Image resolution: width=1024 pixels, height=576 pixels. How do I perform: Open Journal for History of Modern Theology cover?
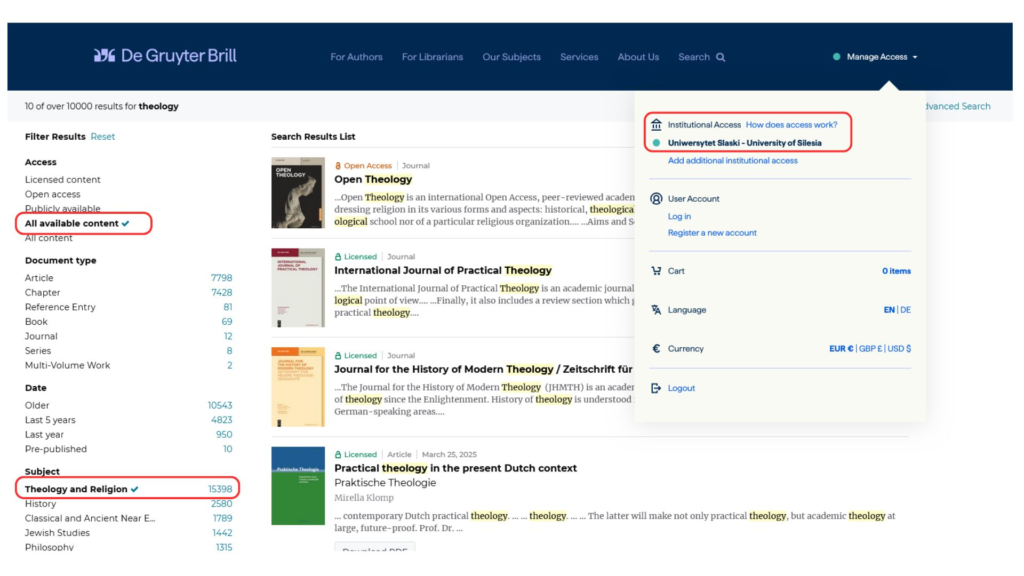click(x=298, y=387)
